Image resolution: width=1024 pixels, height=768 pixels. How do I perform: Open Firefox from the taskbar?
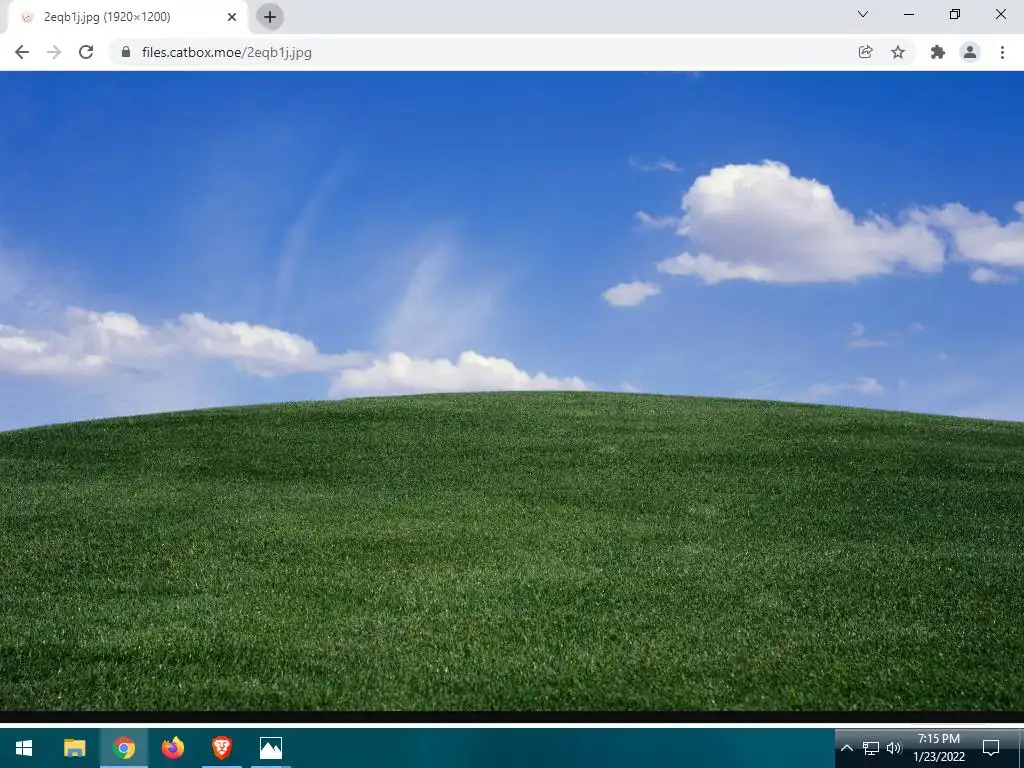click(172, 748)
